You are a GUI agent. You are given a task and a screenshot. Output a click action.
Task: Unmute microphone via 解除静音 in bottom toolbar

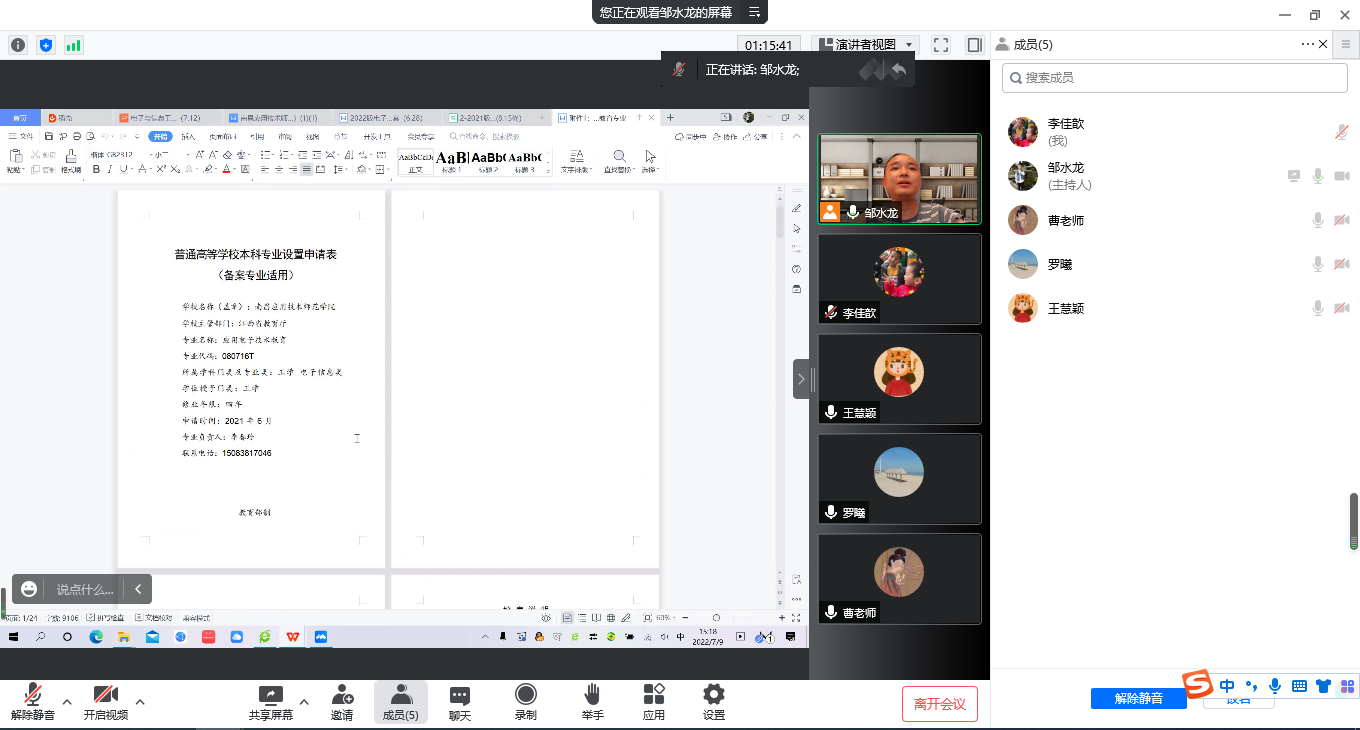tap(33, 701)
